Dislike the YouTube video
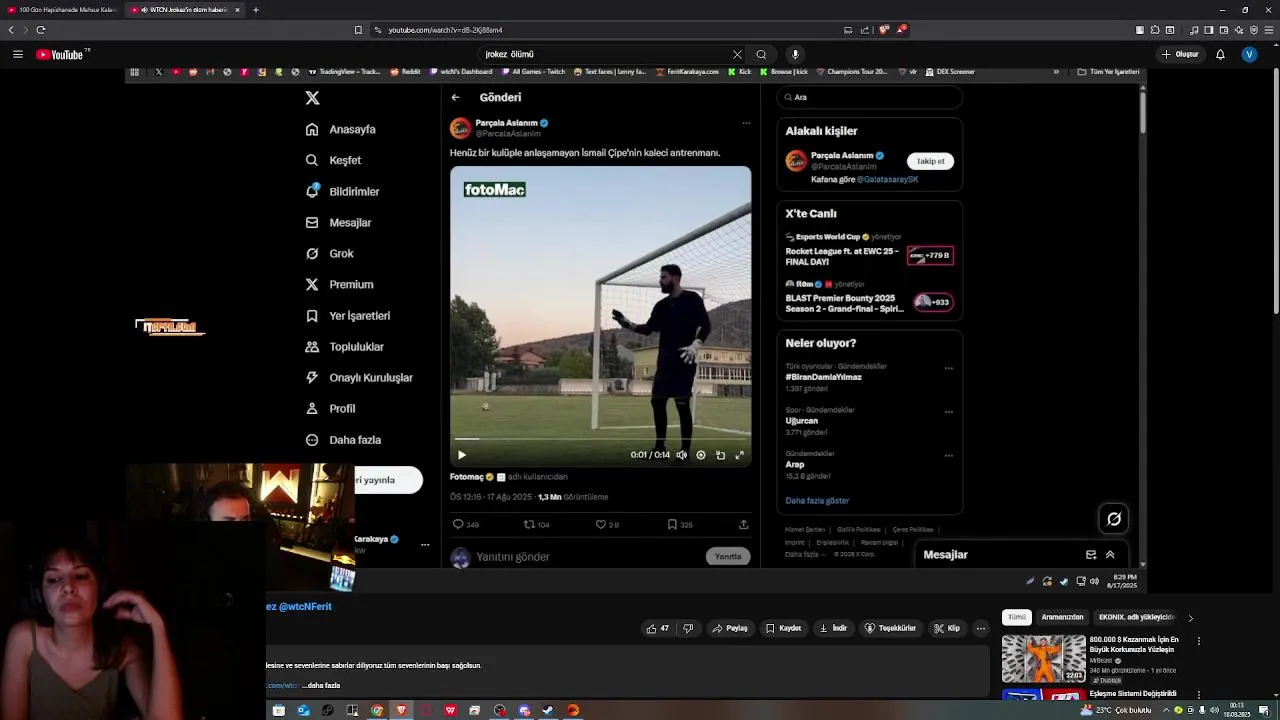1280x720 pixels. click(688, 628)
